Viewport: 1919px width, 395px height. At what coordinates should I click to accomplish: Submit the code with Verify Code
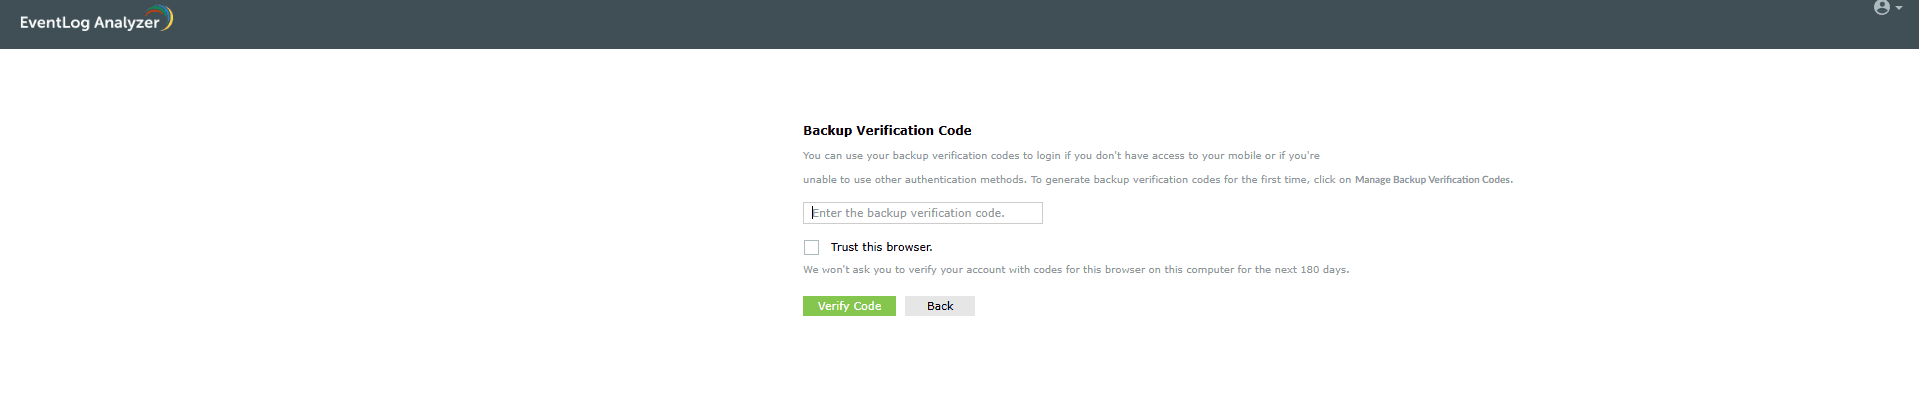[849, 306]
